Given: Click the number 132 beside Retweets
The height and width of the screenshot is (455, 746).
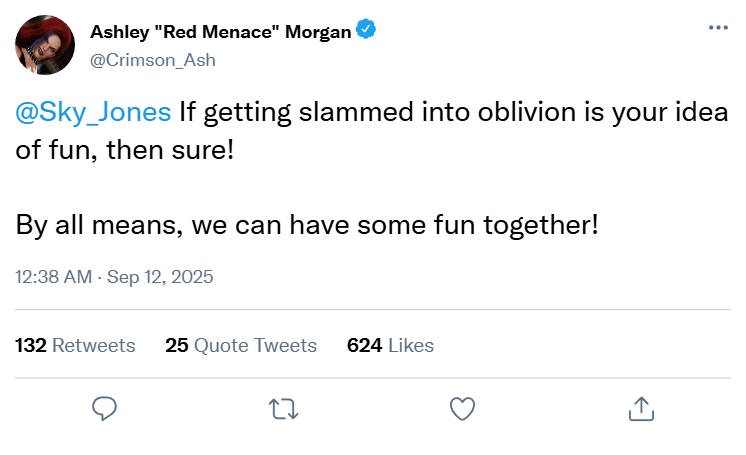Looking at the screenshot, I should point(31,345).
